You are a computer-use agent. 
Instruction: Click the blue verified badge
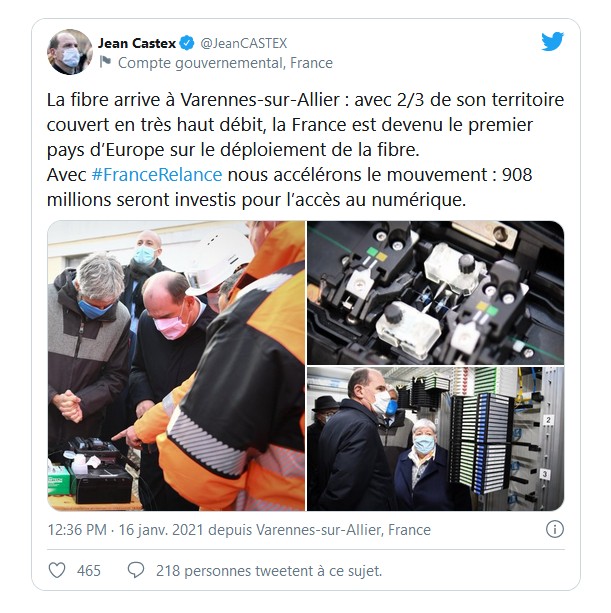(187, 43)
